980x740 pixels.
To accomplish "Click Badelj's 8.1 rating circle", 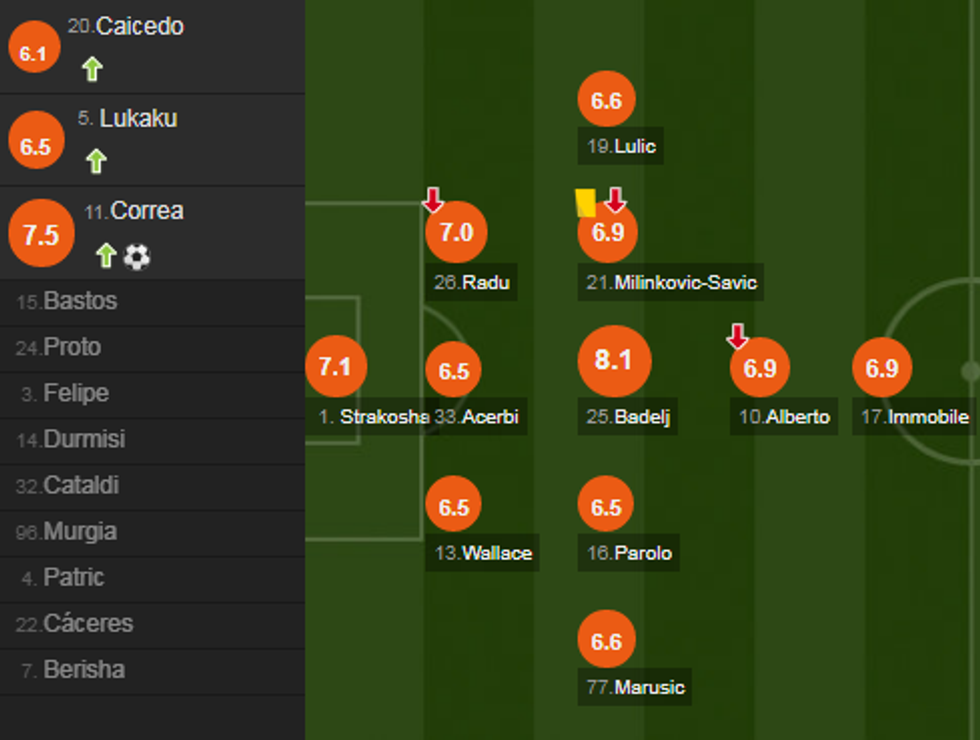I will pos(614,361).
